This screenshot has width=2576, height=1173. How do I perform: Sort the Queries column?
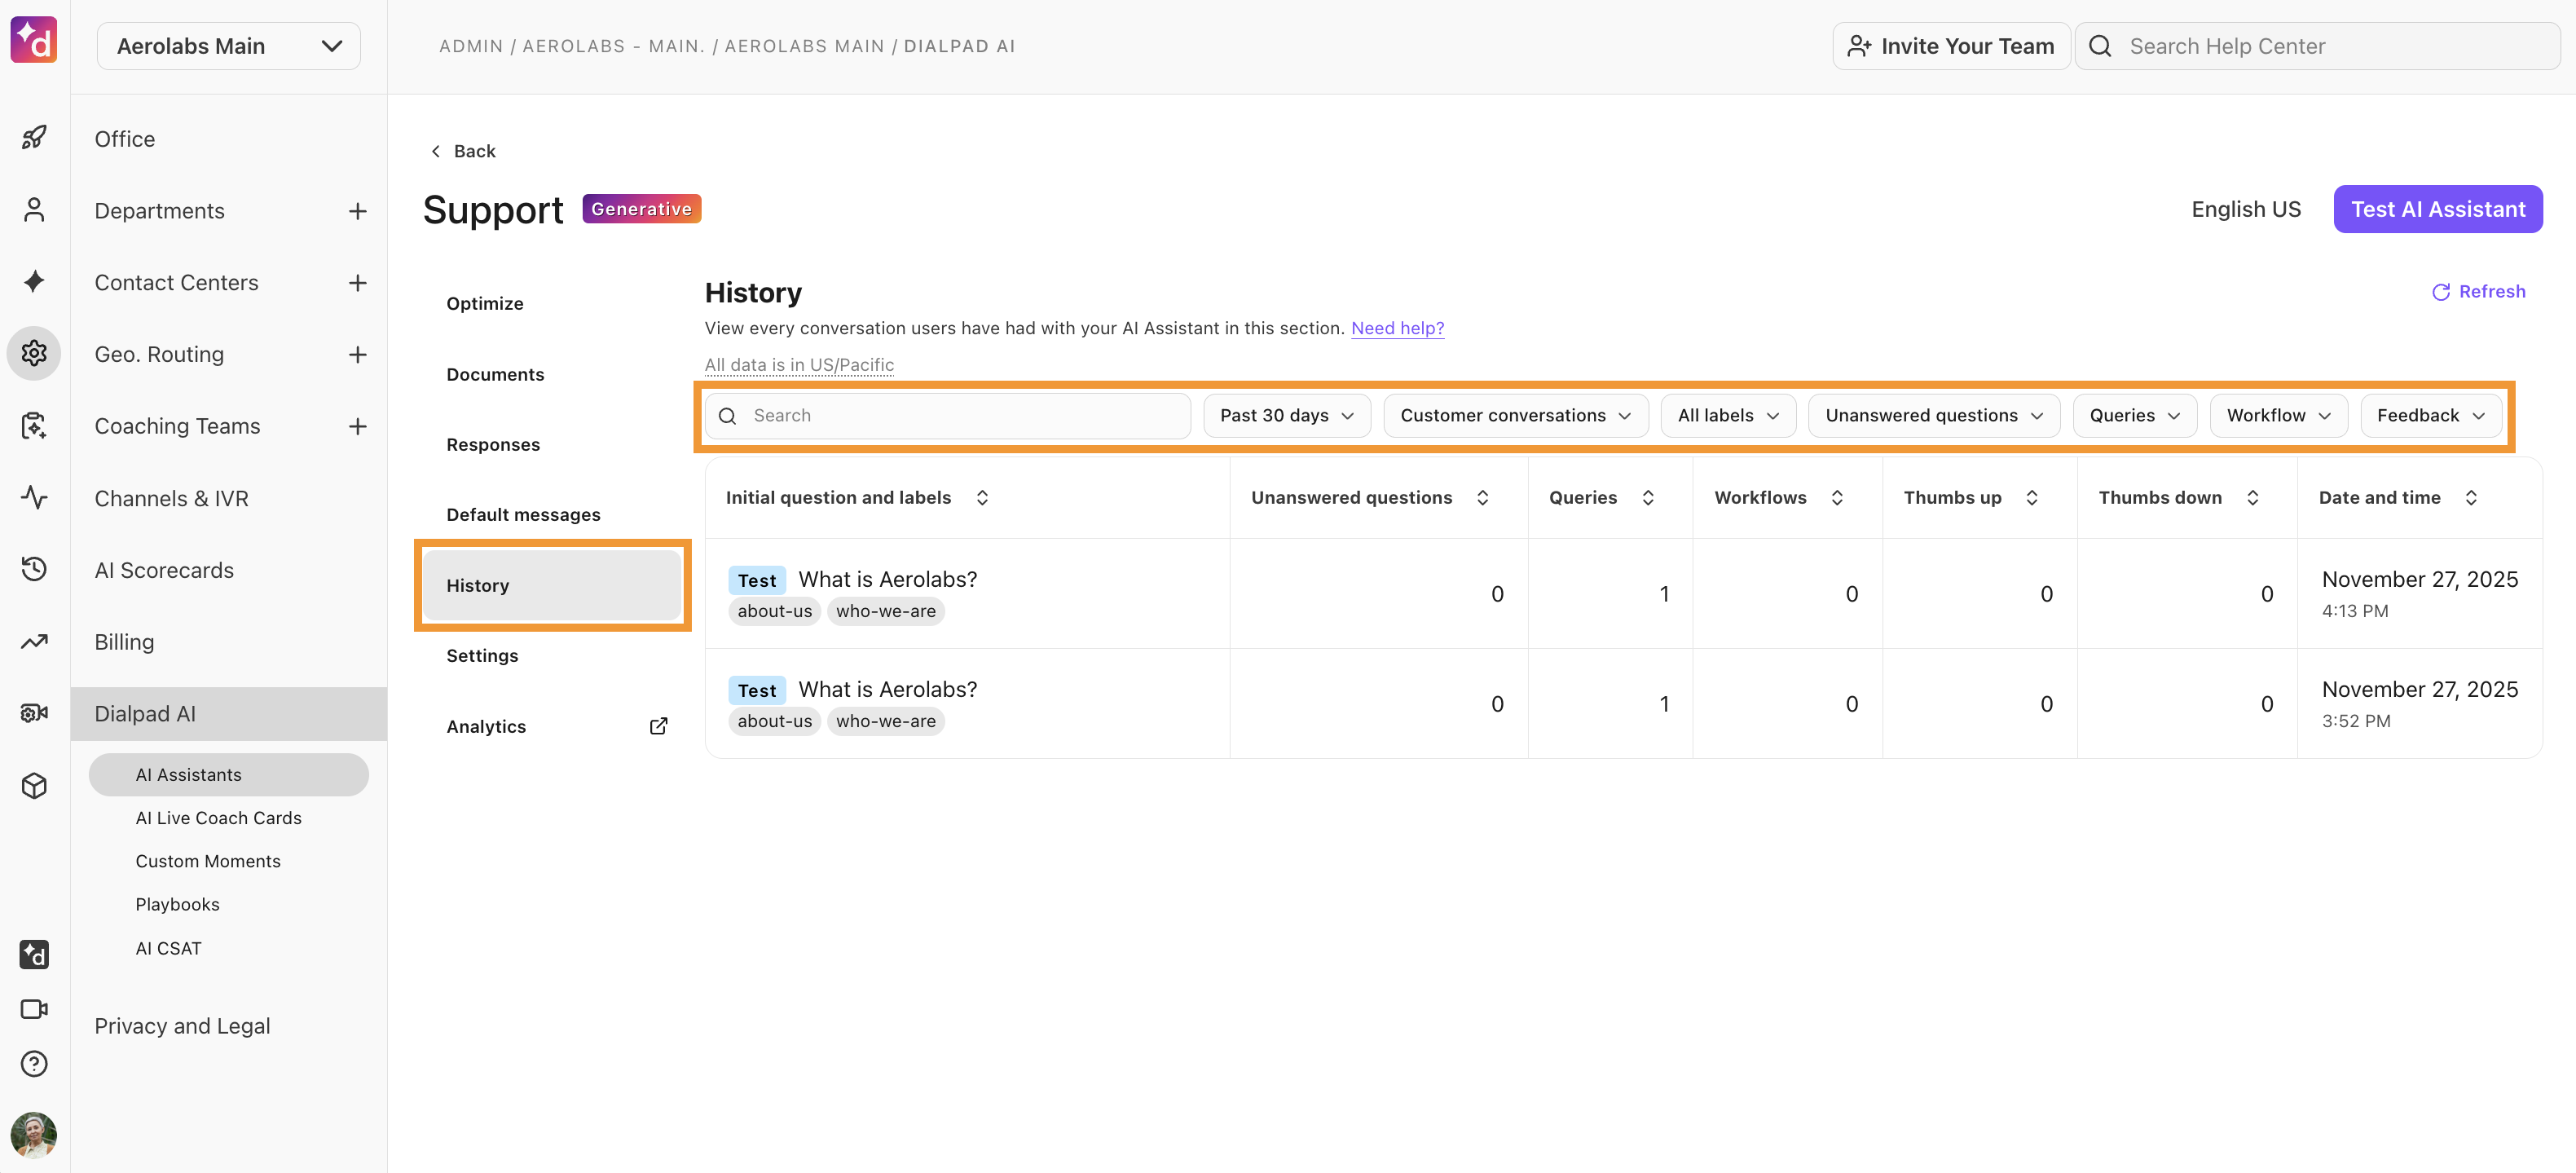pyautogui.click(x=1648, y=498)
